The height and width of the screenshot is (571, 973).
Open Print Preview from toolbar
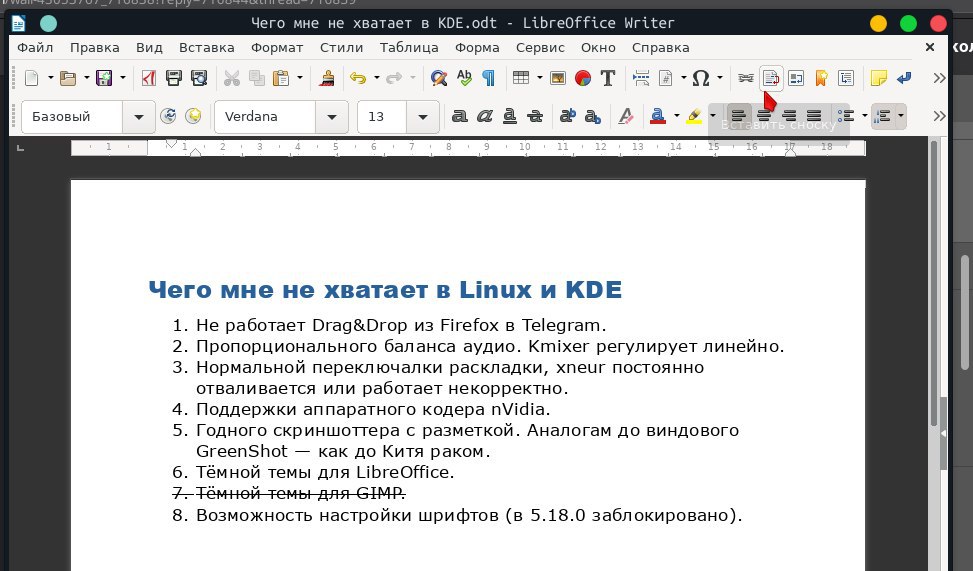[x=199, y=78]
